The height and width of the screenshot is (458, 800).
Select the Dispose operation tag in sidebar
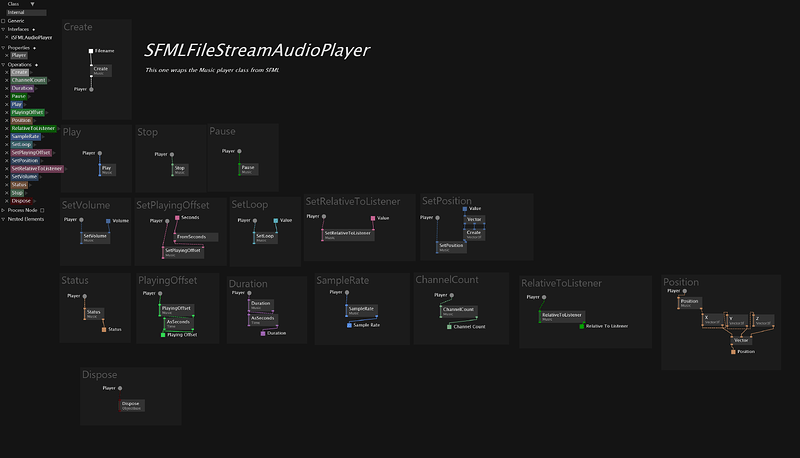click(x=21, y=201)
